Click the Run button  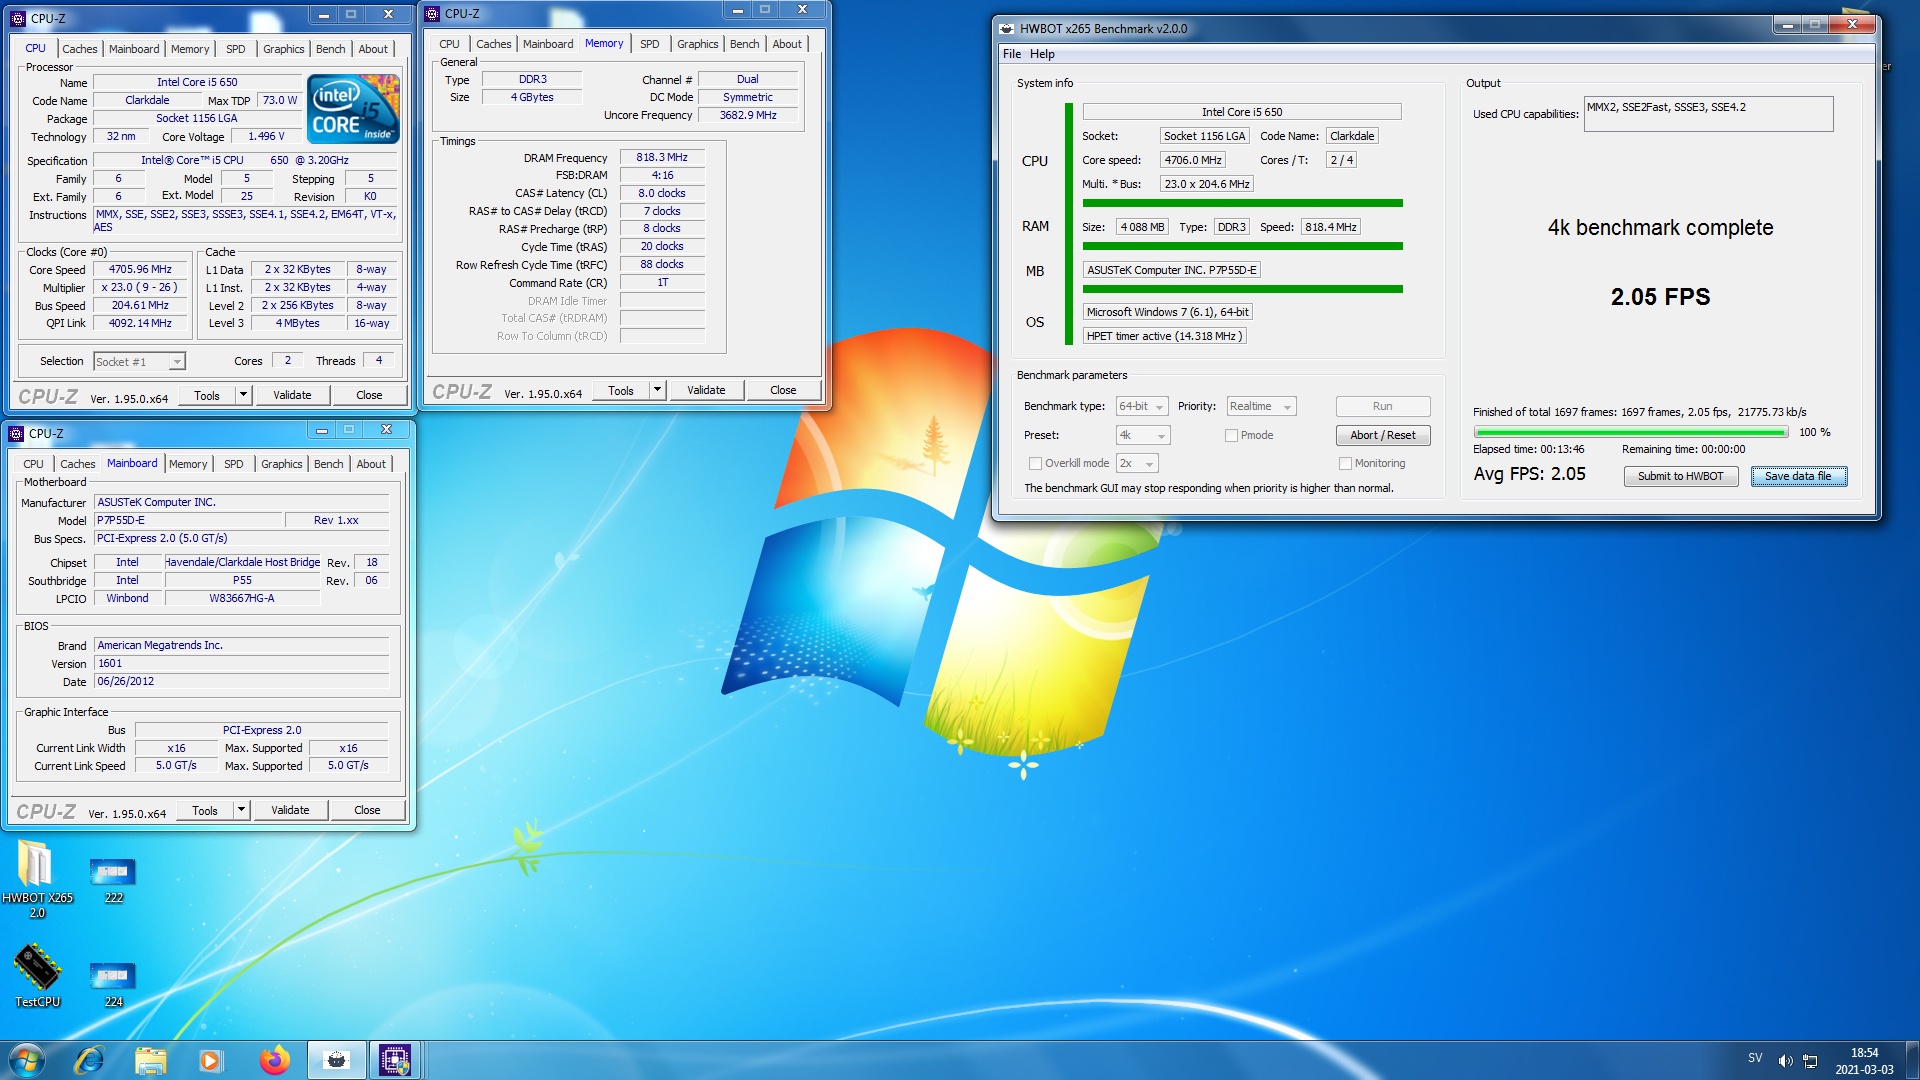(x=1383, y=406)
